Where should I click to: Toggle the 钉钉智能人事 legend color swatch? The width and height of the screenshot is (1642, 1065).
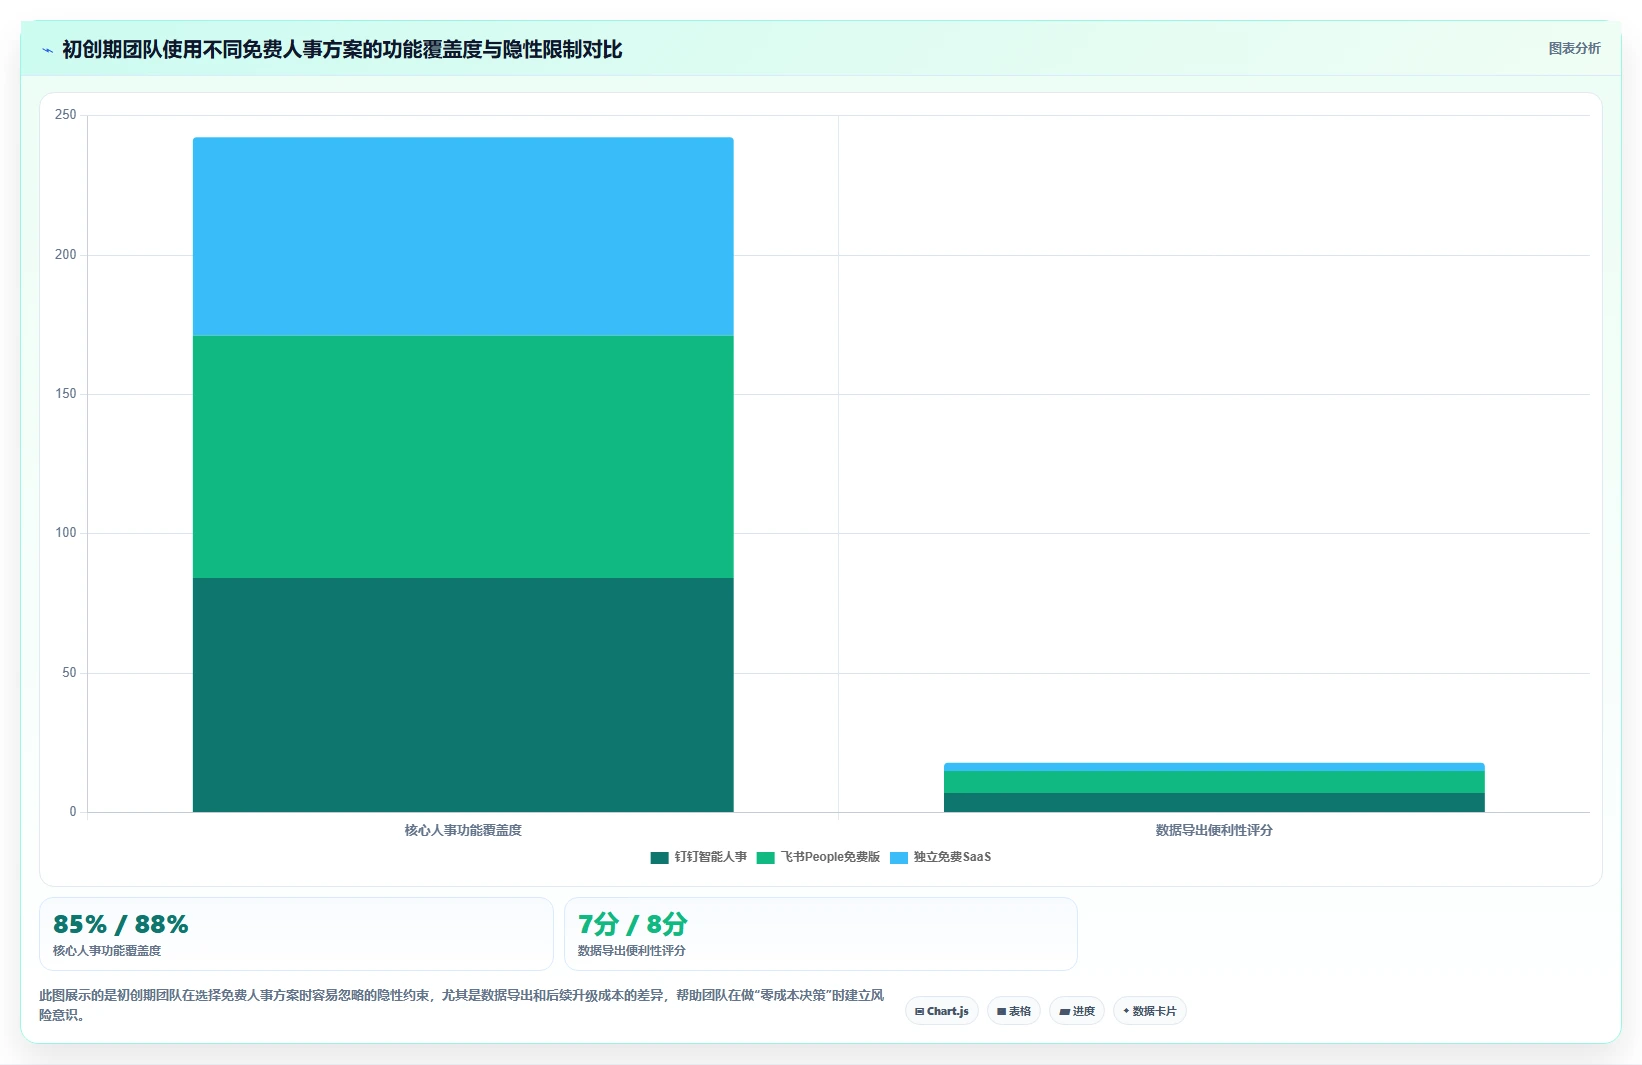point(659,857)
